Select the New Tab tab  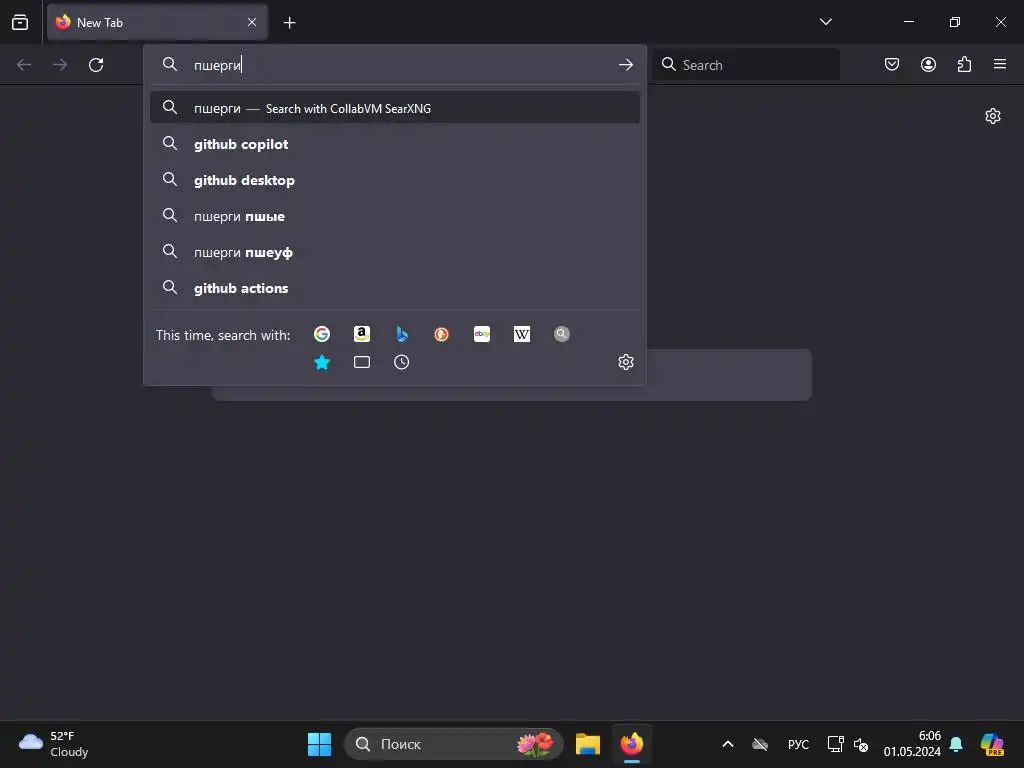pos(157,22)
